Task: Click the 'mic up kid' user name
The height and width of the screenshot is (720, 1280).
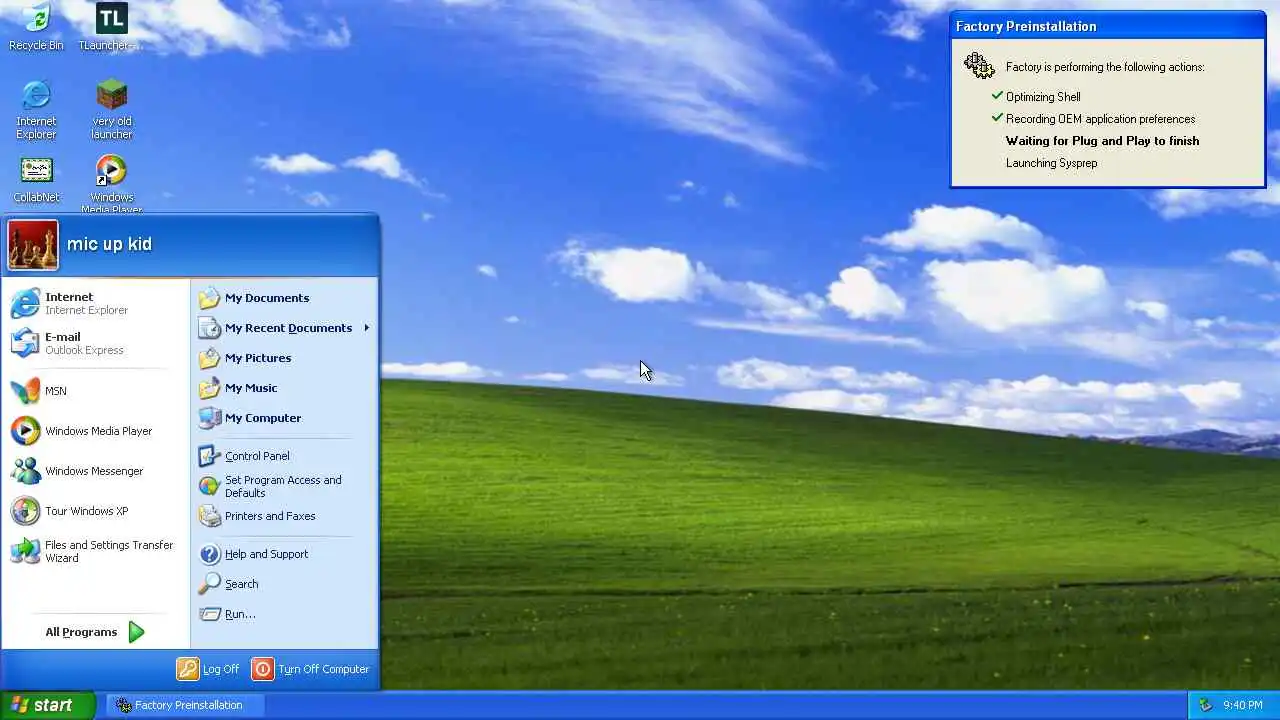Action: [109, 244]
